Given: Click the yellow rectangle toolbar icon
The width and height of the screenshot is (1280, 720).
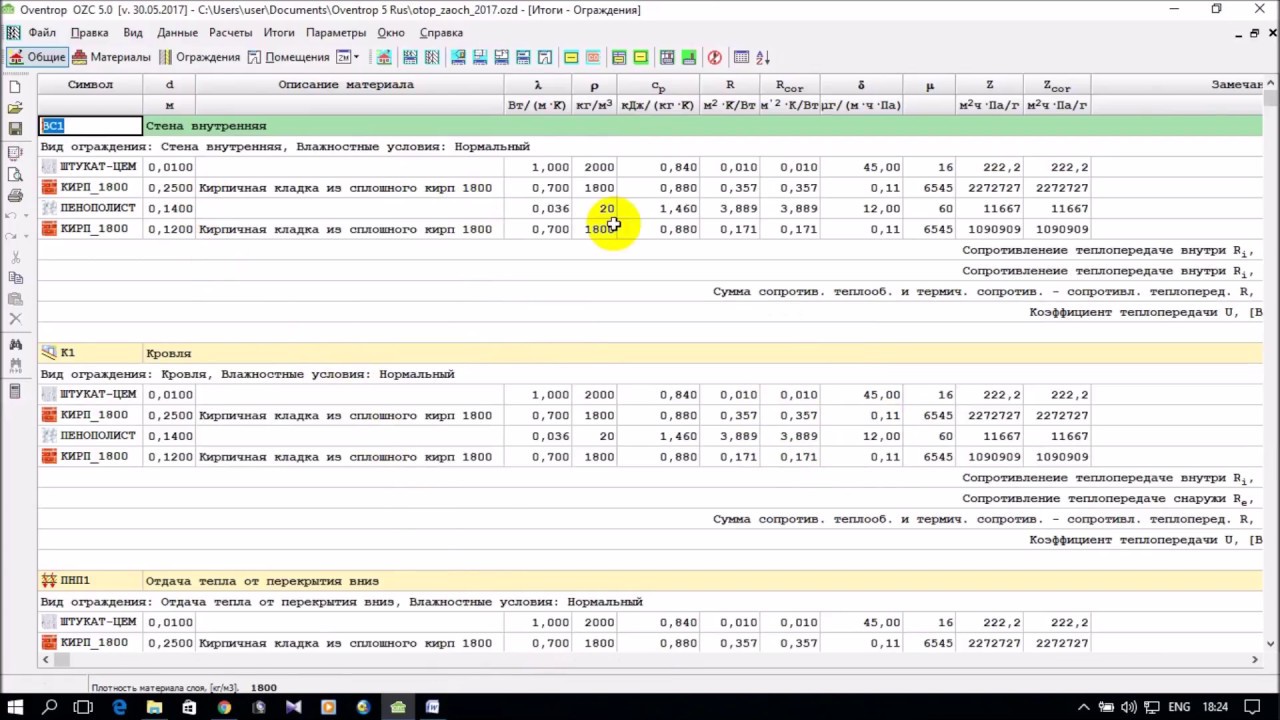Looking at the screenshot, I should [x=571, y=57].
